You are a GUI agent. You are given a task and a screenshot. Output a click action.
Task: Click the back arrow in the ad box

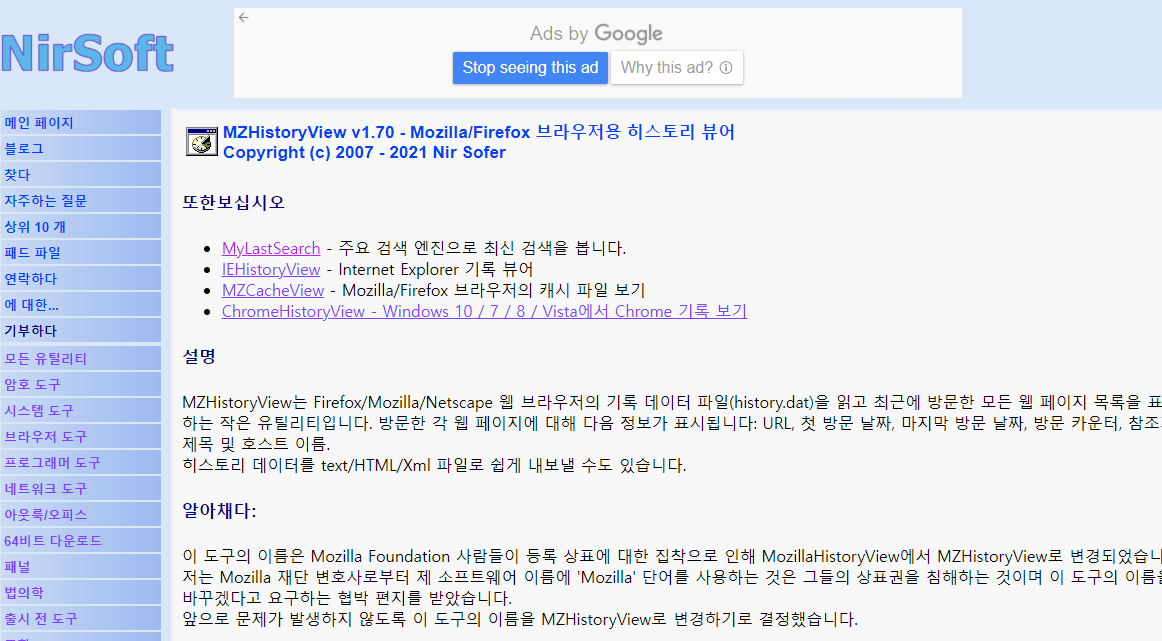coord(244,18)
